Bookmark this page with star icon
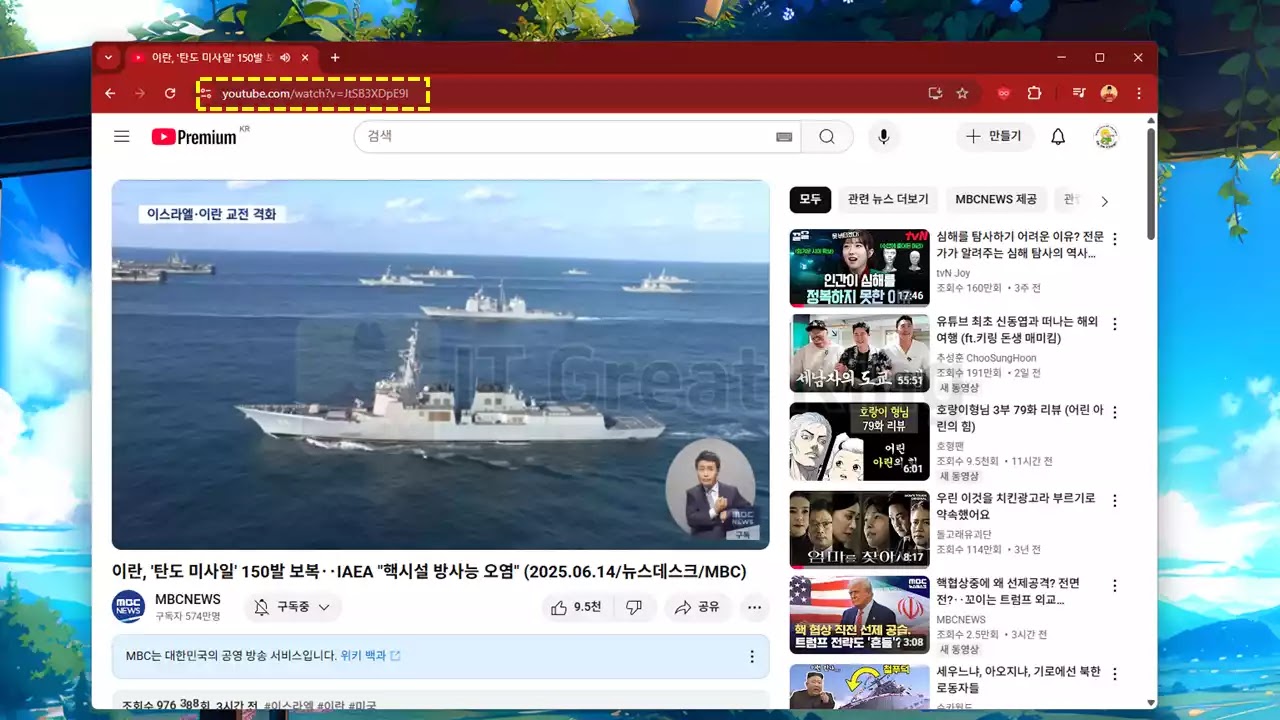Viewport: 1280px width, 720px height. point(962,93)
